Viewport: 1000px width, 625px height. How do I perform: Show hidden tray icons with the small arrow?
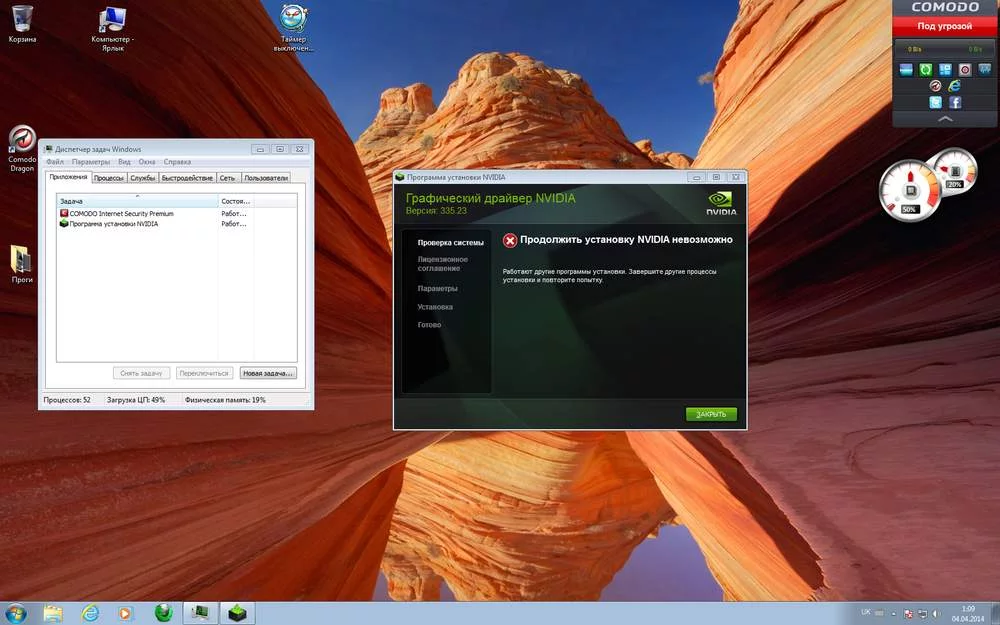click(x=893, y=614)
